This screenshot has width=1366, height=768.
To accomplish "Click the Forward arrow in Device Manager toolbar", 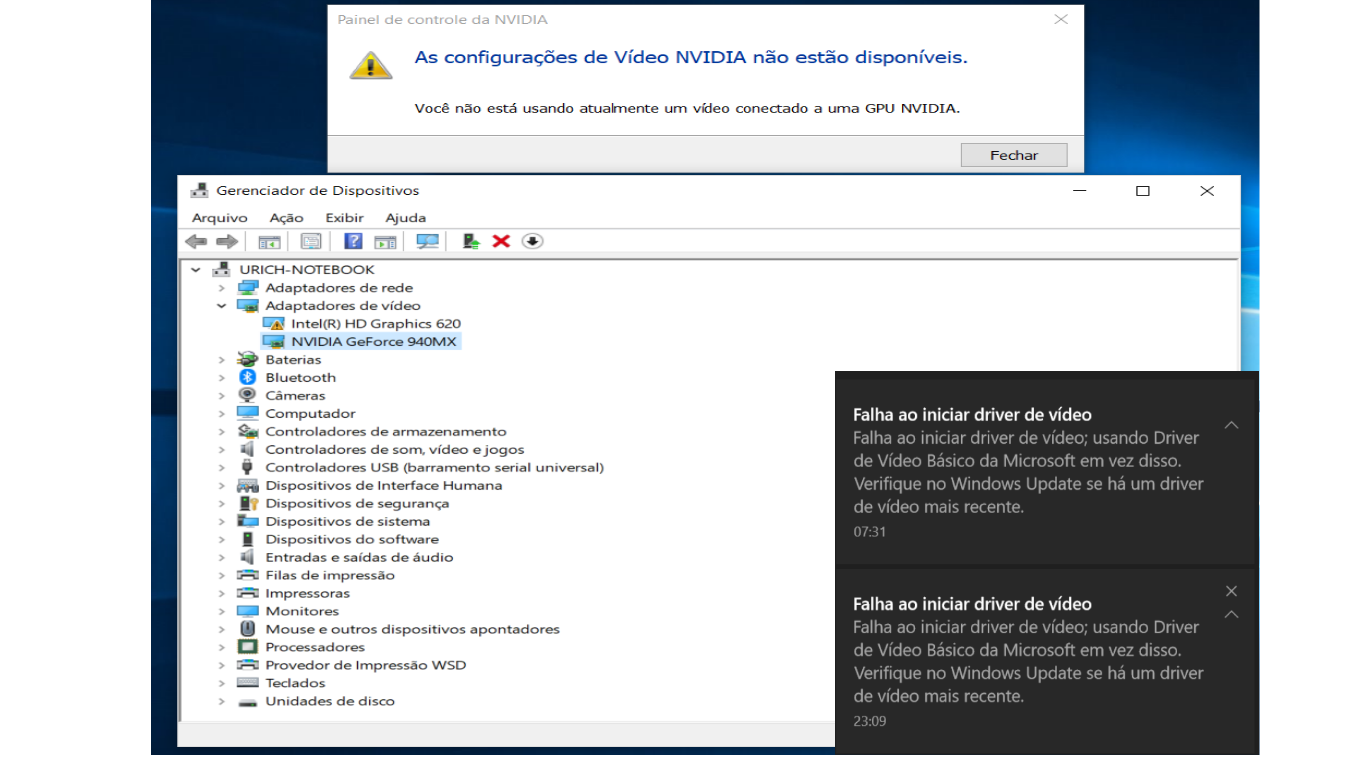I will pyautogui.click(x=227, y=241).
